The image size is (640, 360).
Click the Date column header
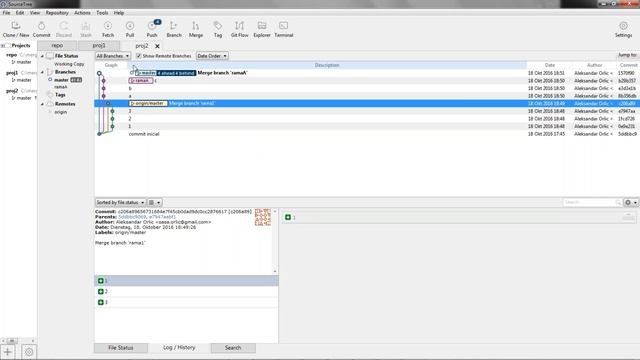(550, 65)
